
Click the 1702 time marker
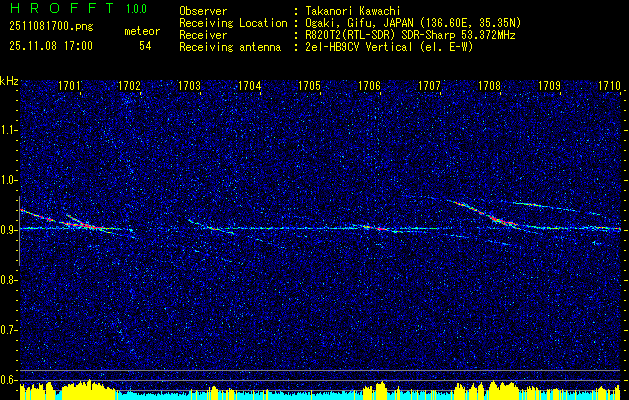click(130, 86)
